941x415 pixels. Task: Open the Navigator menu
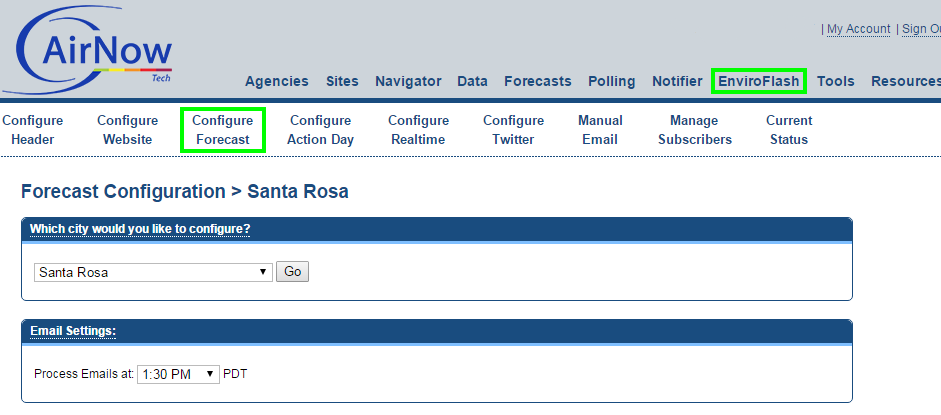pos(408,81)
